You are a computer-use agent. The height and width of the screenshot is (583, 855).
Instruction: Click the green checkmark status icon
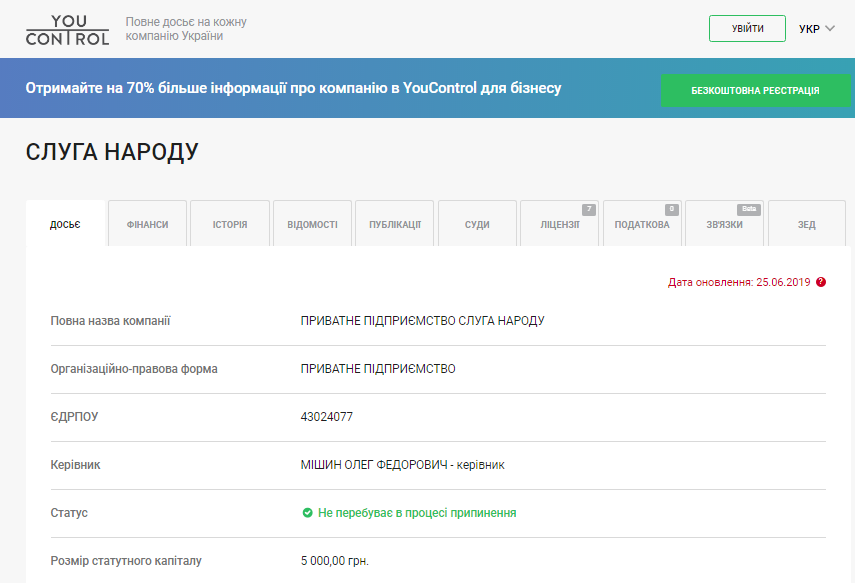307,513
